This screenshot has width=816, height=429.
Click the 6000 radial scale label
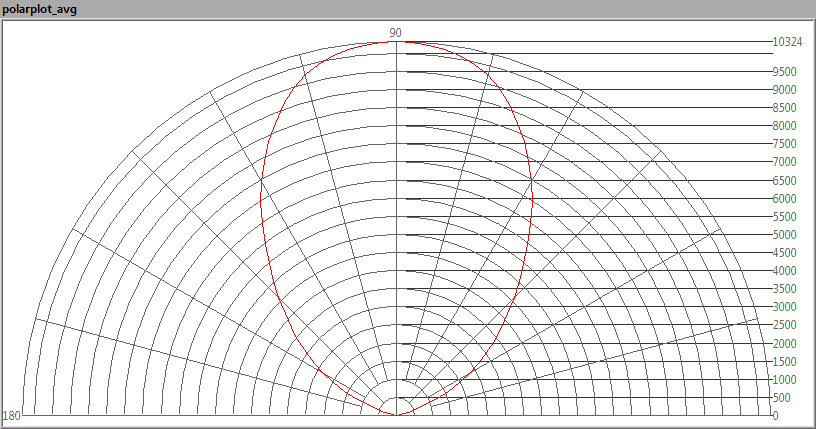pyautogui.click(x=784, y=199)
